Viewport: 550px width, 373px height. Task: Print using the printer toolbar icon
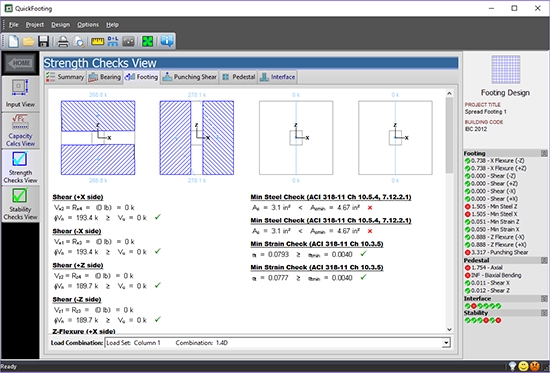63,41
